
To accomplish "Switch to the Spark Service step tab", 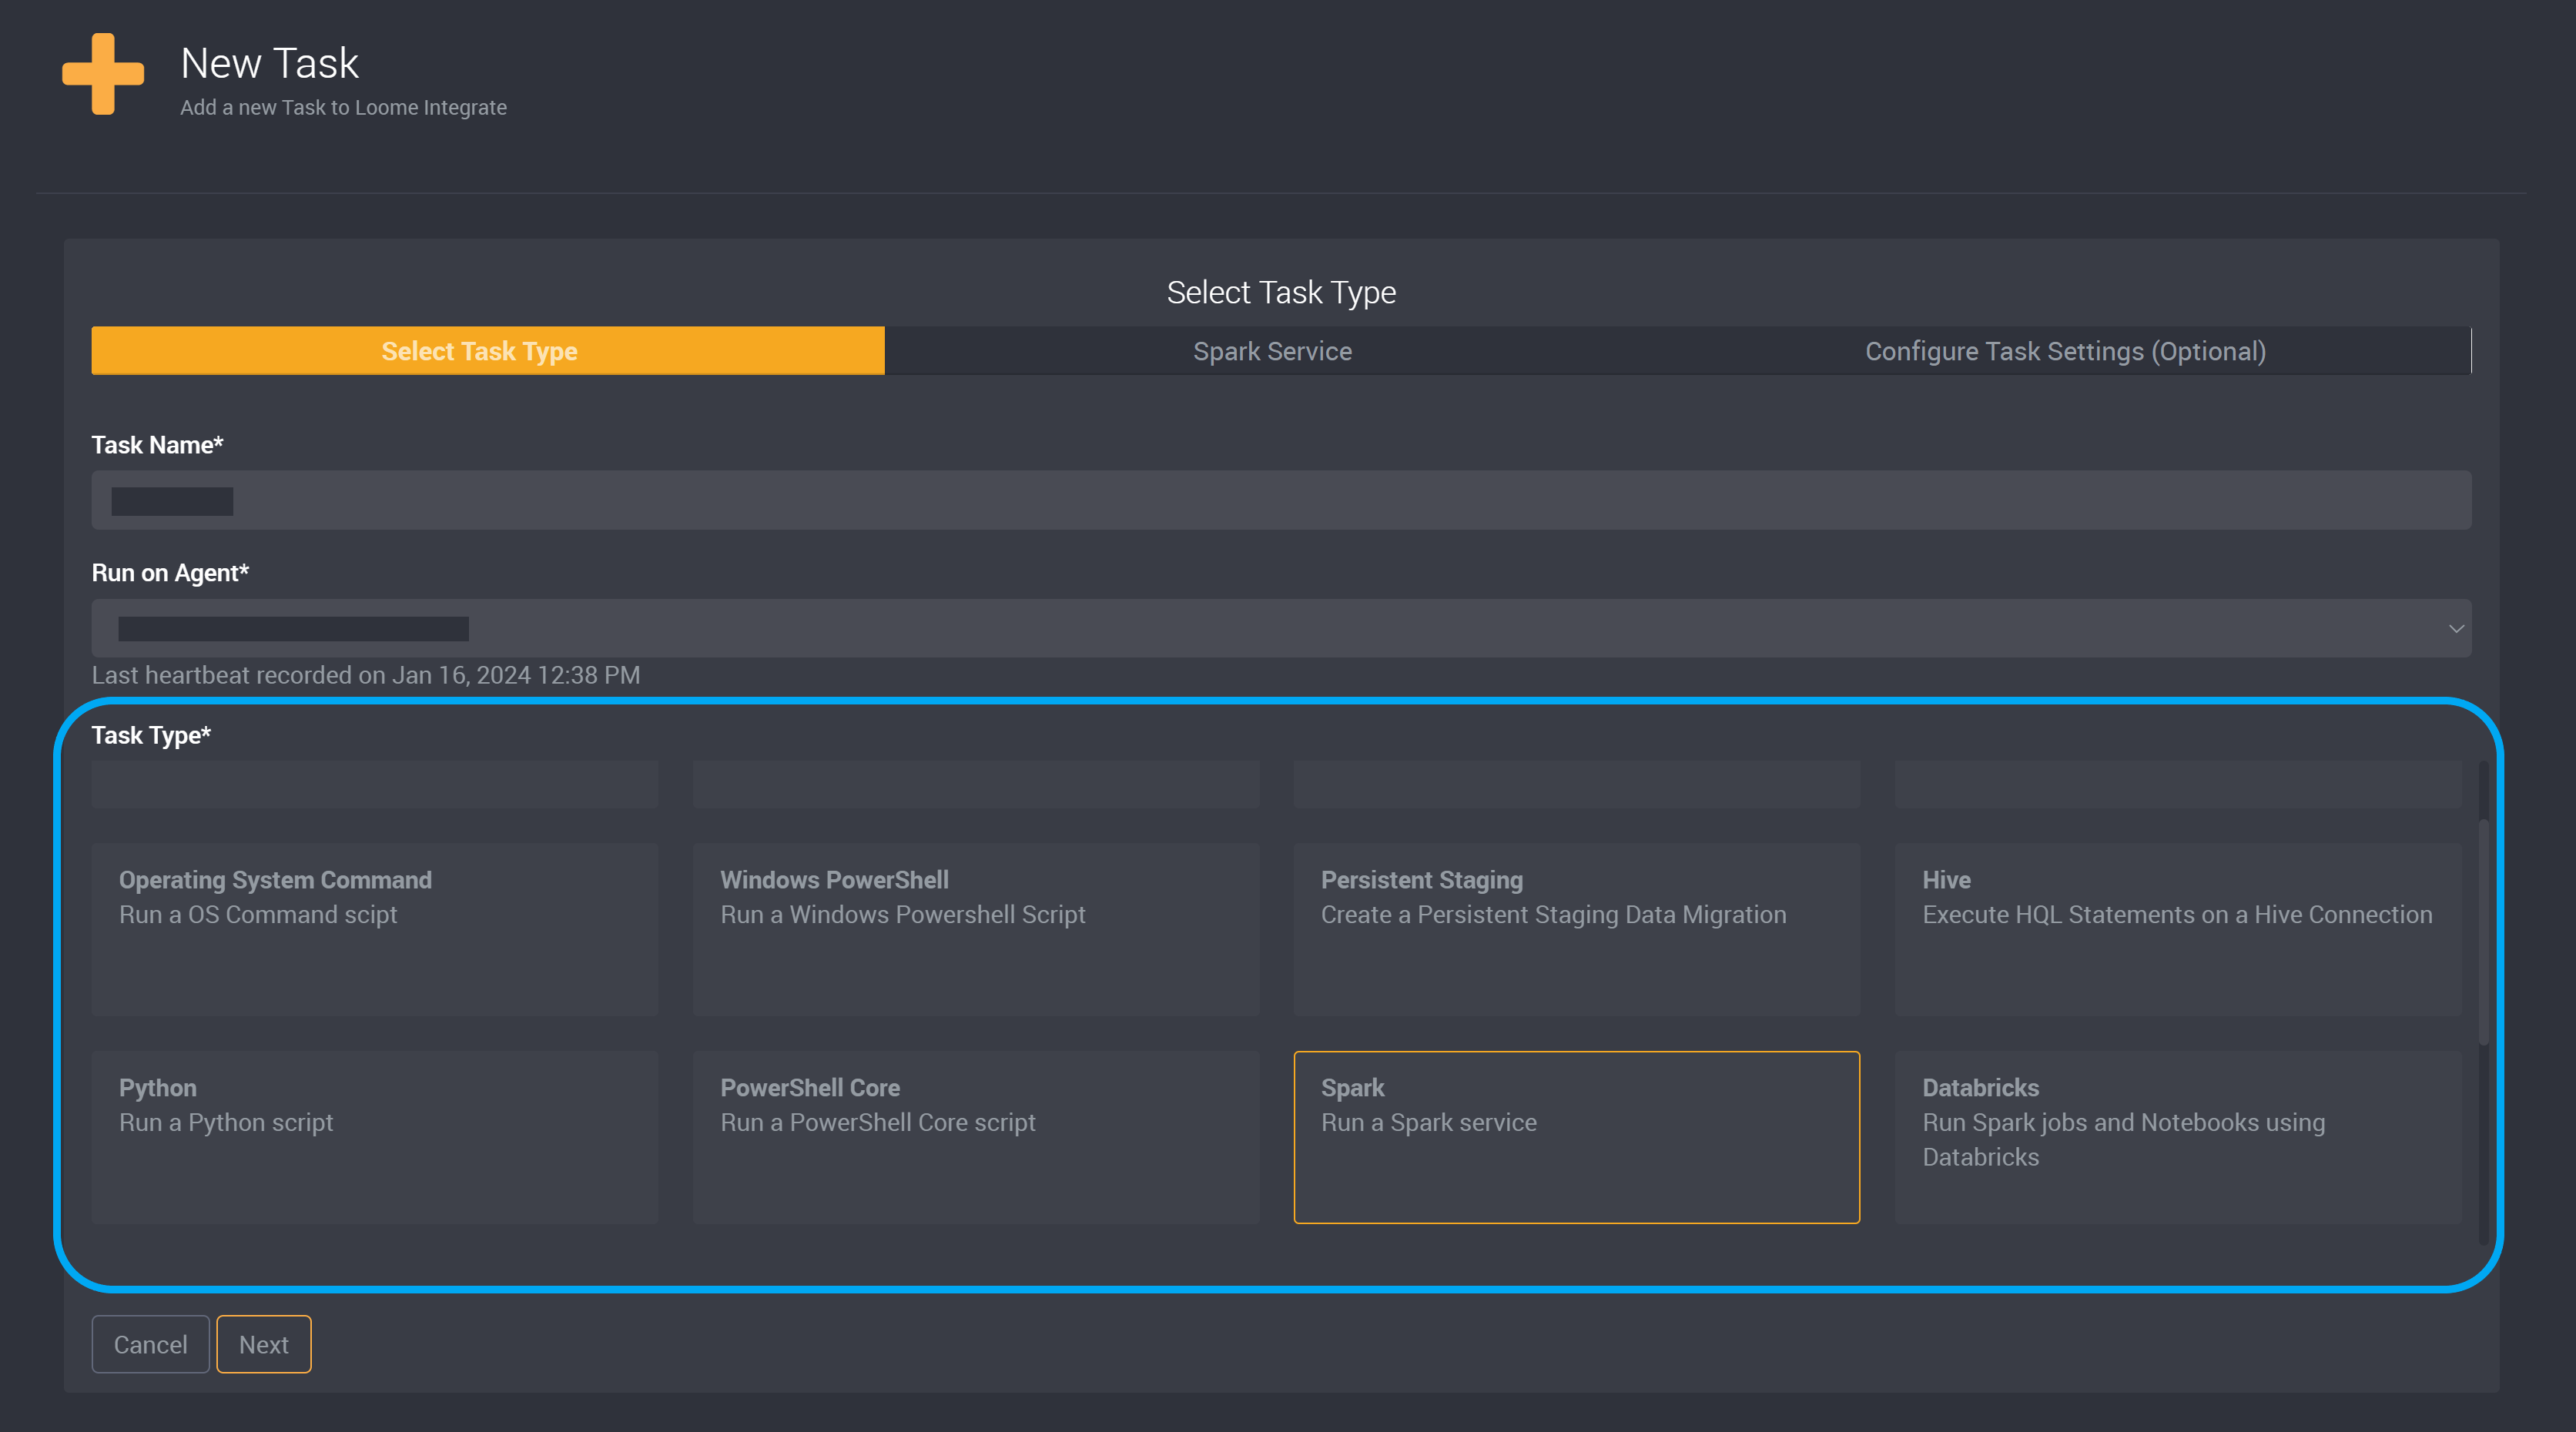I will (1272, 351).
